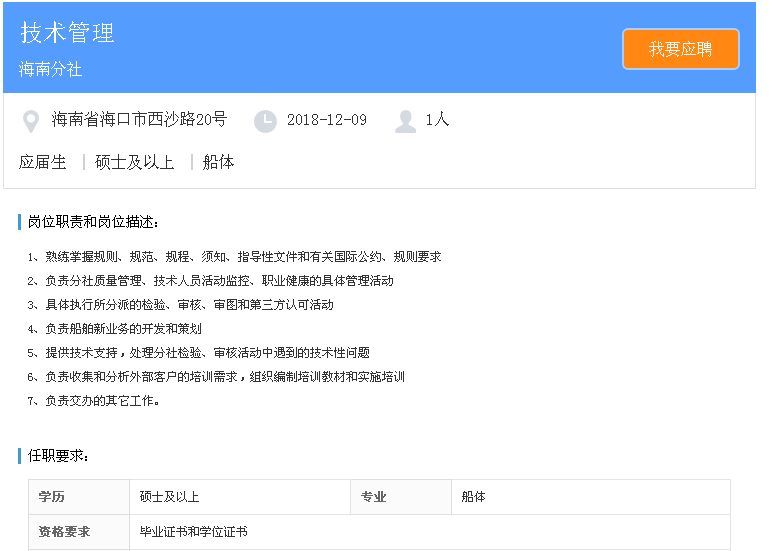Image resolution: width=770 pixels, height=551 pixels.
Task: Click address 海南省海口市西沙路20号
Action: 139,119
